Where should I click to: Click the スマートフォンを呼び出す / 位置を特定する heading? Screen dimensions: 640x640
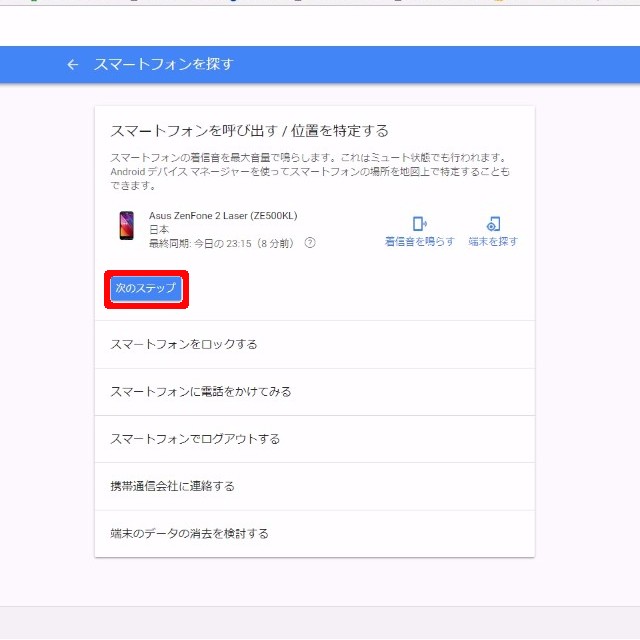pos(249,131)
